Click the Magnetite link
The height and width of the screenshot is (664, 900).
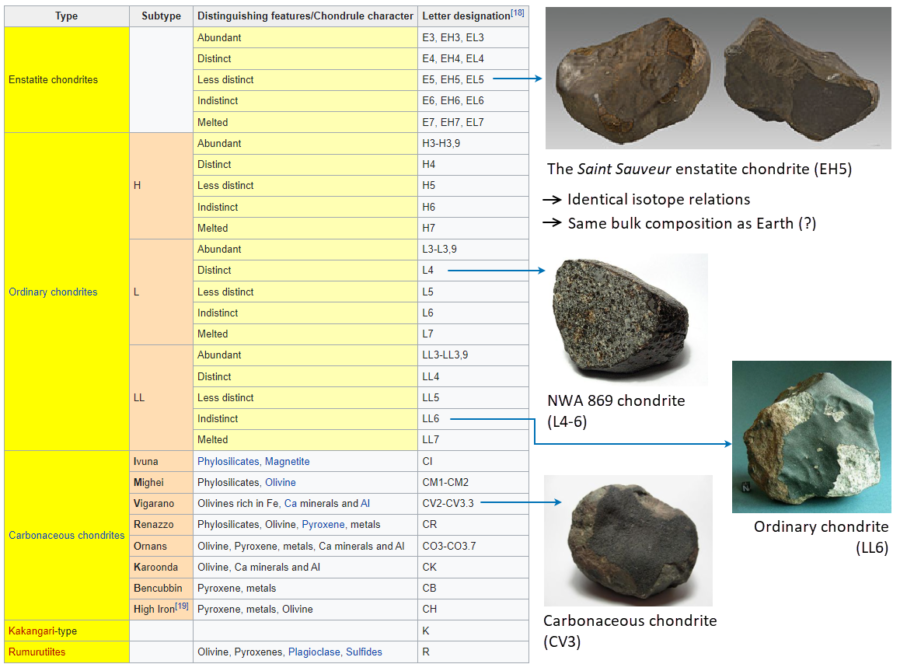click(x=287, y=461)
